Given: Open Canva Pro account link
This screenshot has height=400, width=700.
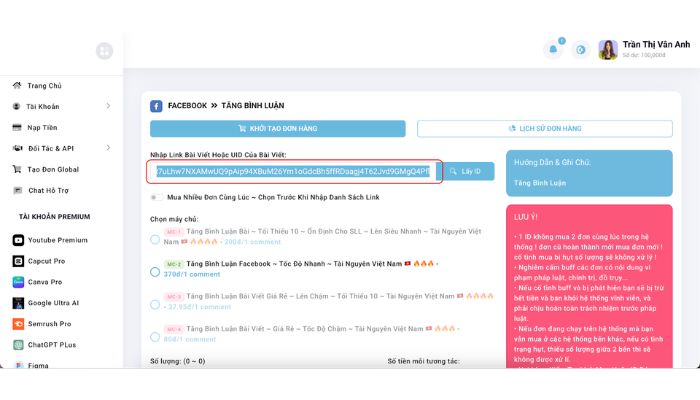Looking at the screenshot, I should pyautogui.click(x=45, y=282).
